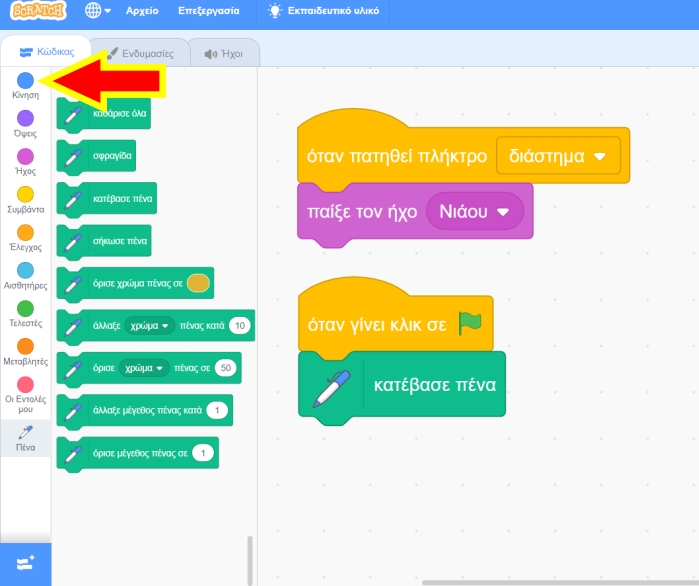Viewport: 699px width, 586px height.
Task: Click the Add Extension button at bottom-left
Action: pyautogui.click(x=26, y=563)
